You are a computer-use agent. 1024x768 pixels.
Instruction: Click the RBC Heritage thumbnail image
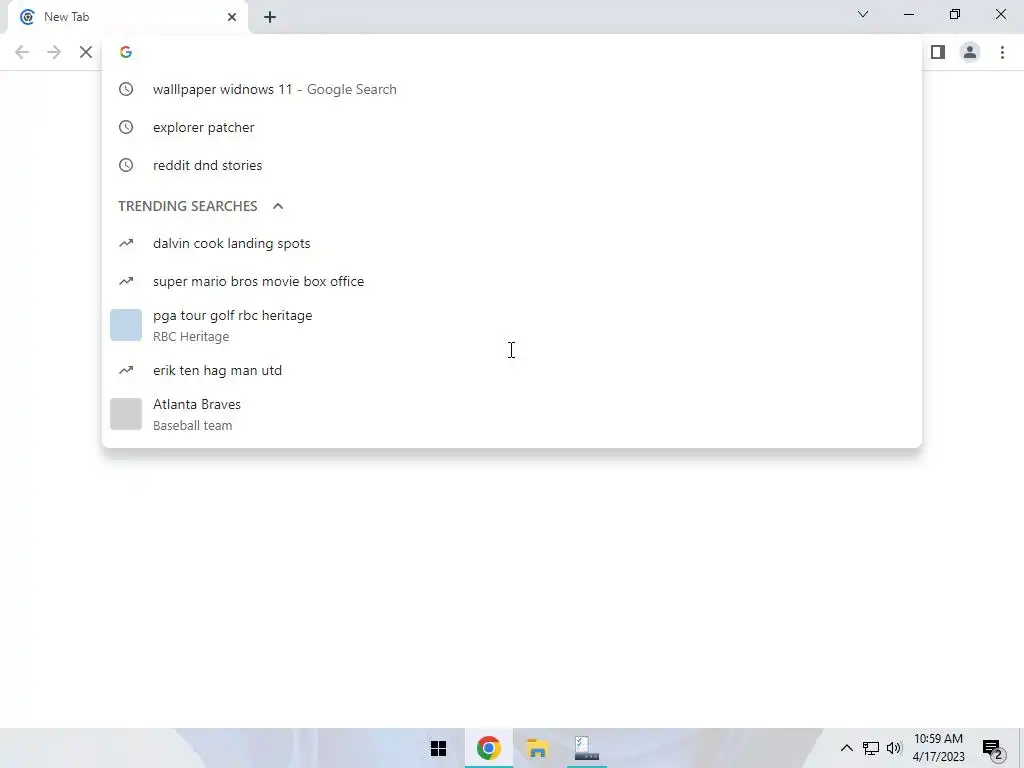126,325
